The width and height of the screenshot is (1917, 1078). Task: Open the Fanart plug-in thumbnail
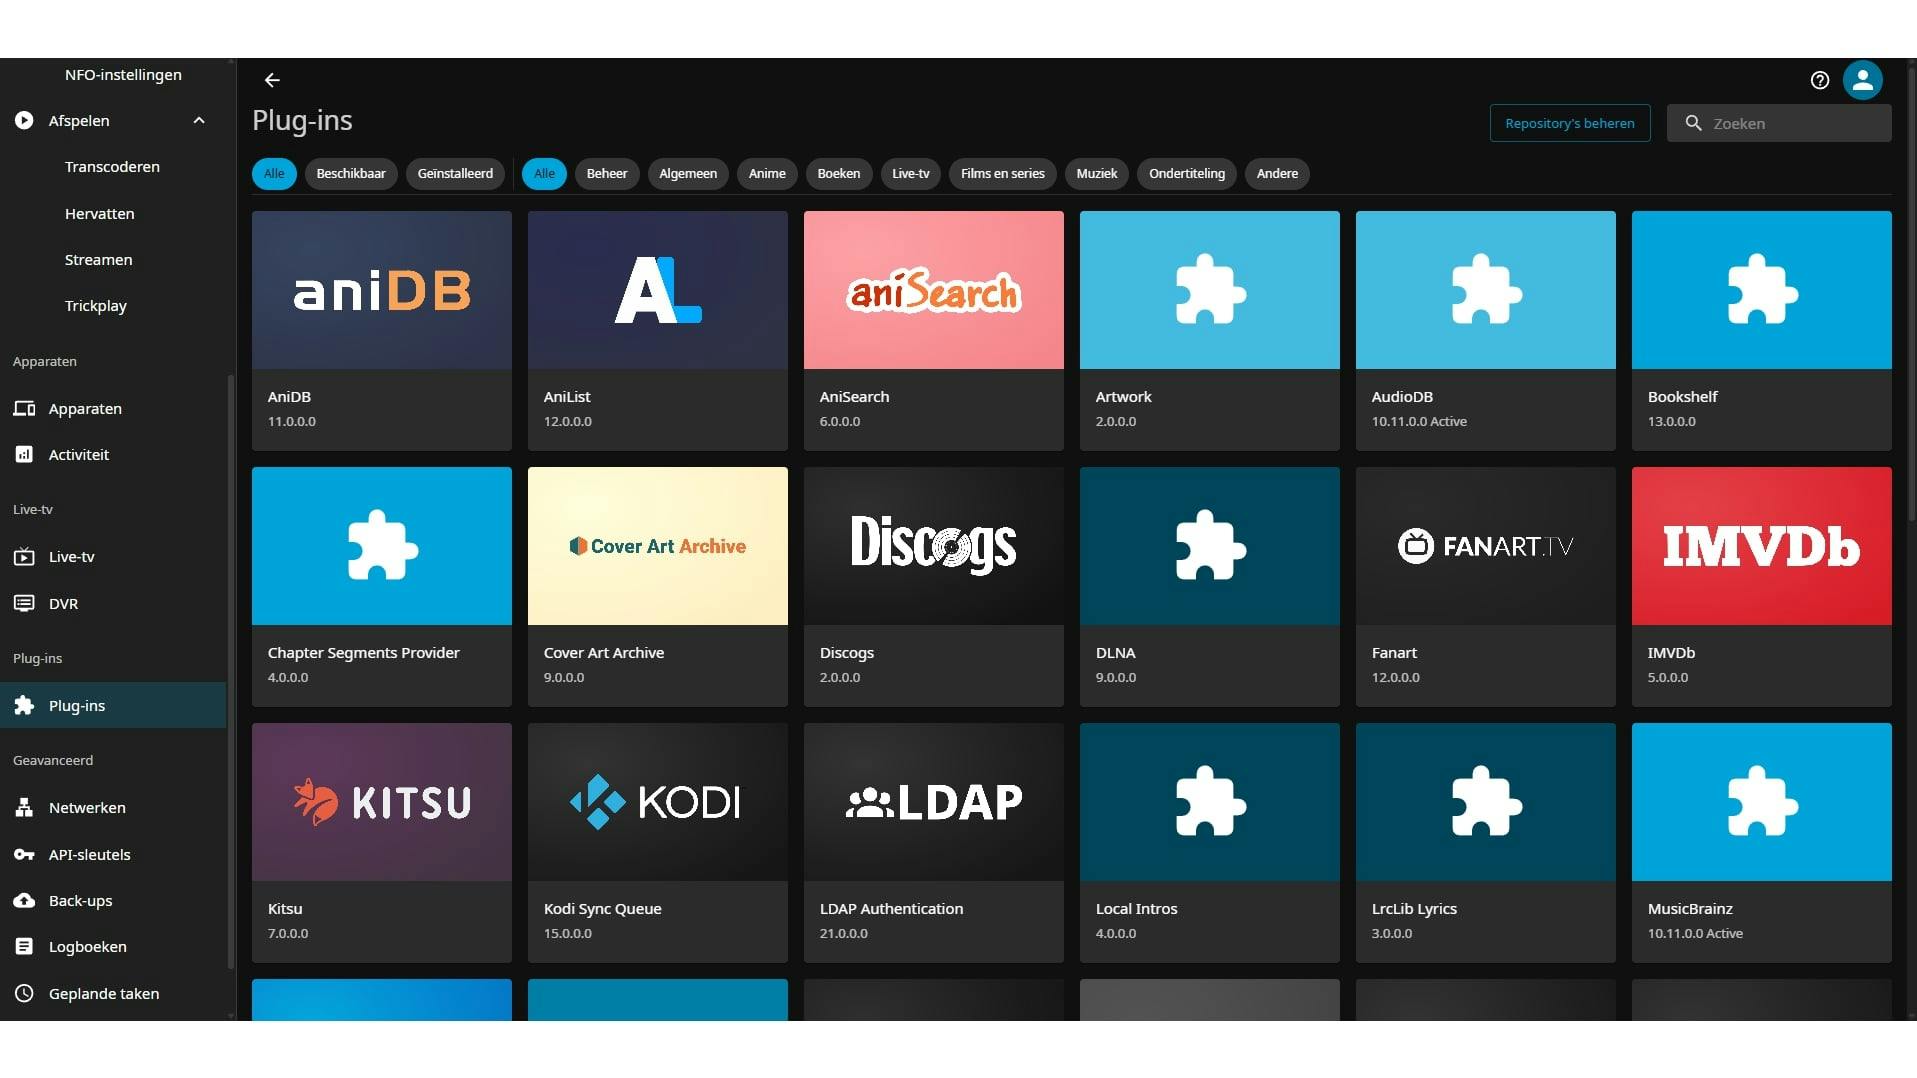(1486, 546)
